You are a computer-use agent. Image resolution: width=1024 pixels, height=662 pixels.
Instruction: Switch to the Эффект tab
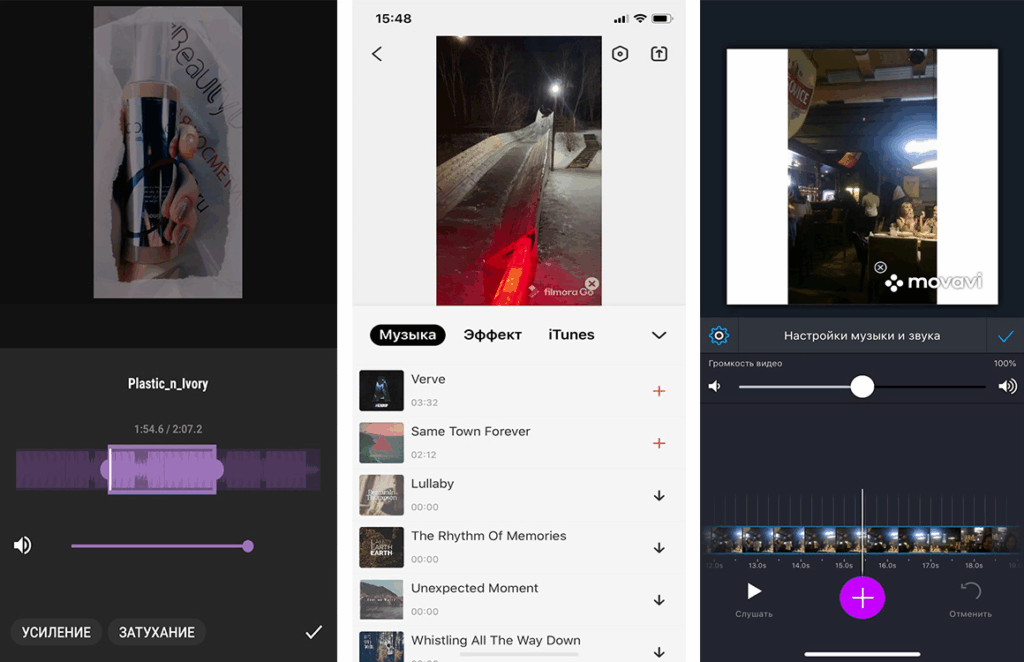(x=492, y=335)
